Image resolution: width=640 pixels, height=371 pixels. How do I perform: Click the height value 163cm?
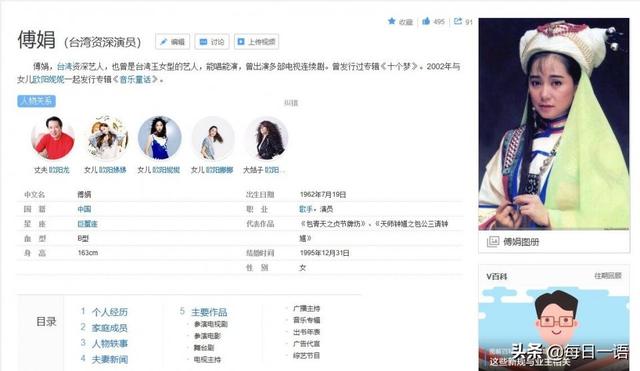tap(88, 253)
